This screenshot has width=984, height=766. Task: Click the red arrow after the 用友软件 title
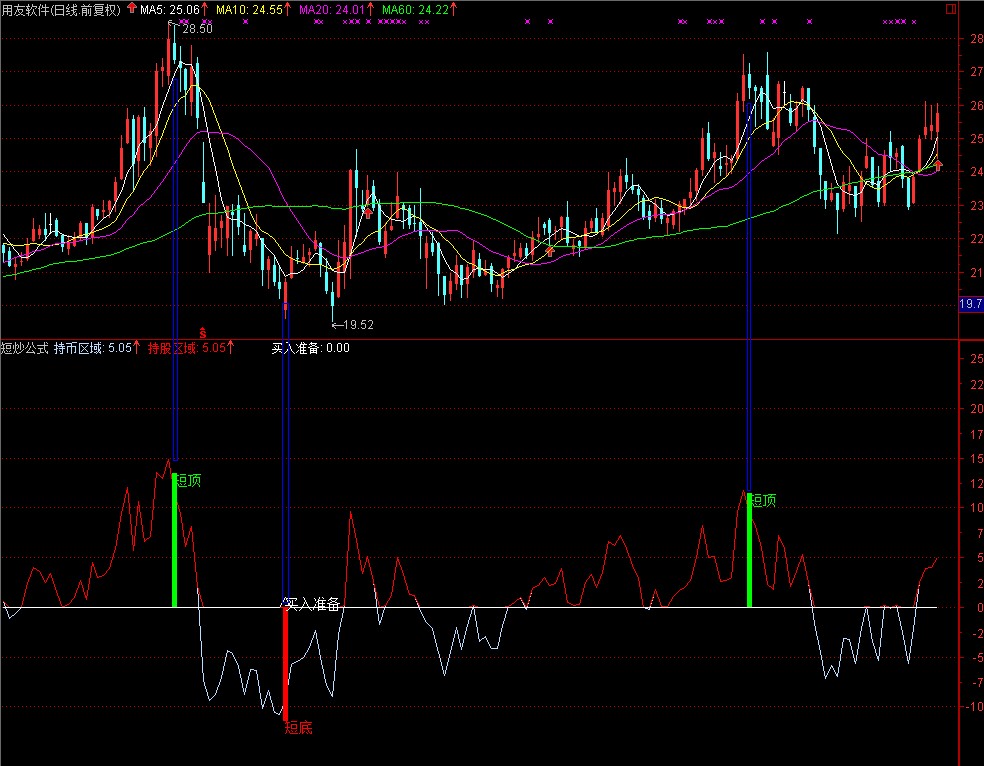[x=131, y=9]
